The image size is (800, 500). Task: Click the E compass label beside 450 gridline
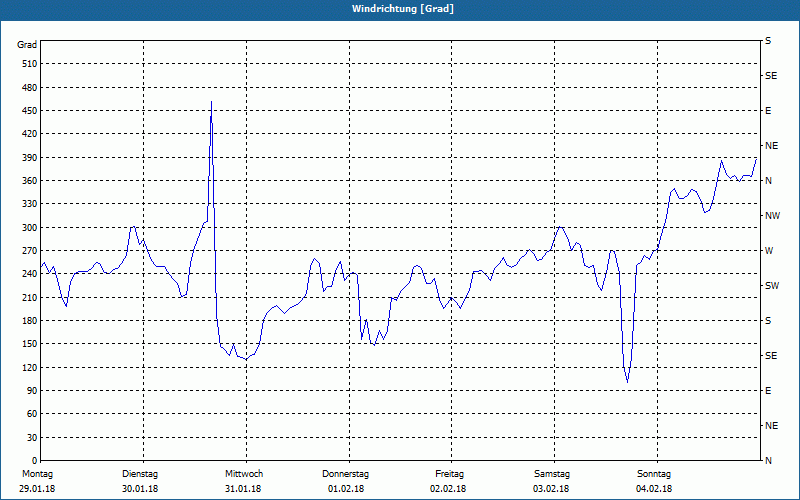pyautogui.click(x=768, y=111)
